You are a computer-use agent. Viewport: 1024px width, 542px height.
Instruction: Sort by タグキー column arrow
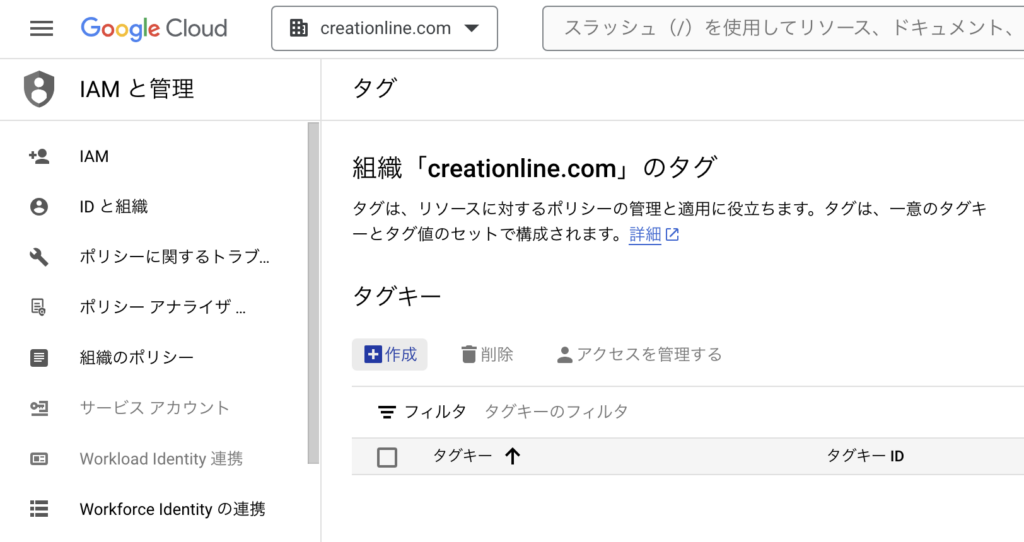point(513,457)
